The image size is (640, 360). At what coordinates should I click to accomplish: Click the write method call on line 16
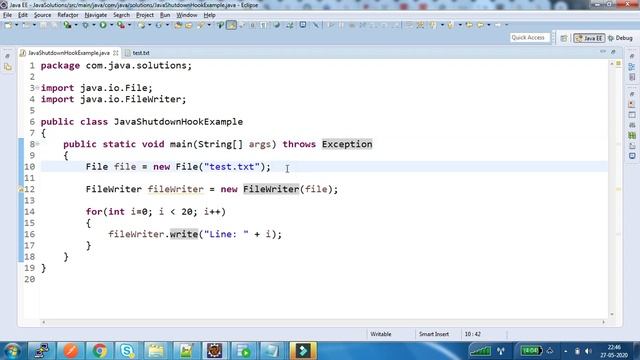[x=184, y=234]
